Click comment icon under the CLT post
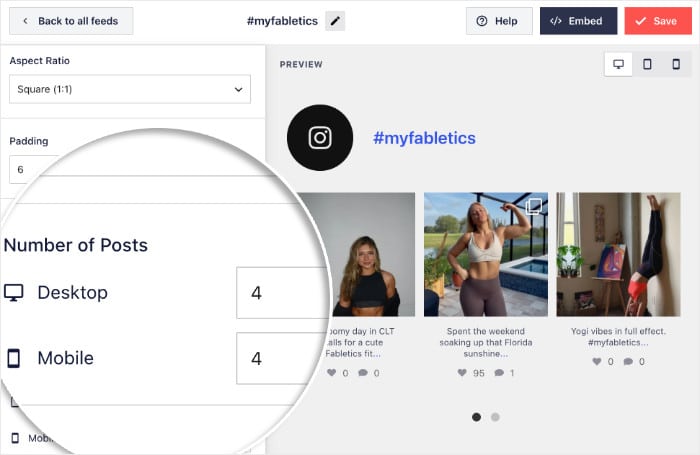This screenshot has width=700, height=455. (363, 372)
